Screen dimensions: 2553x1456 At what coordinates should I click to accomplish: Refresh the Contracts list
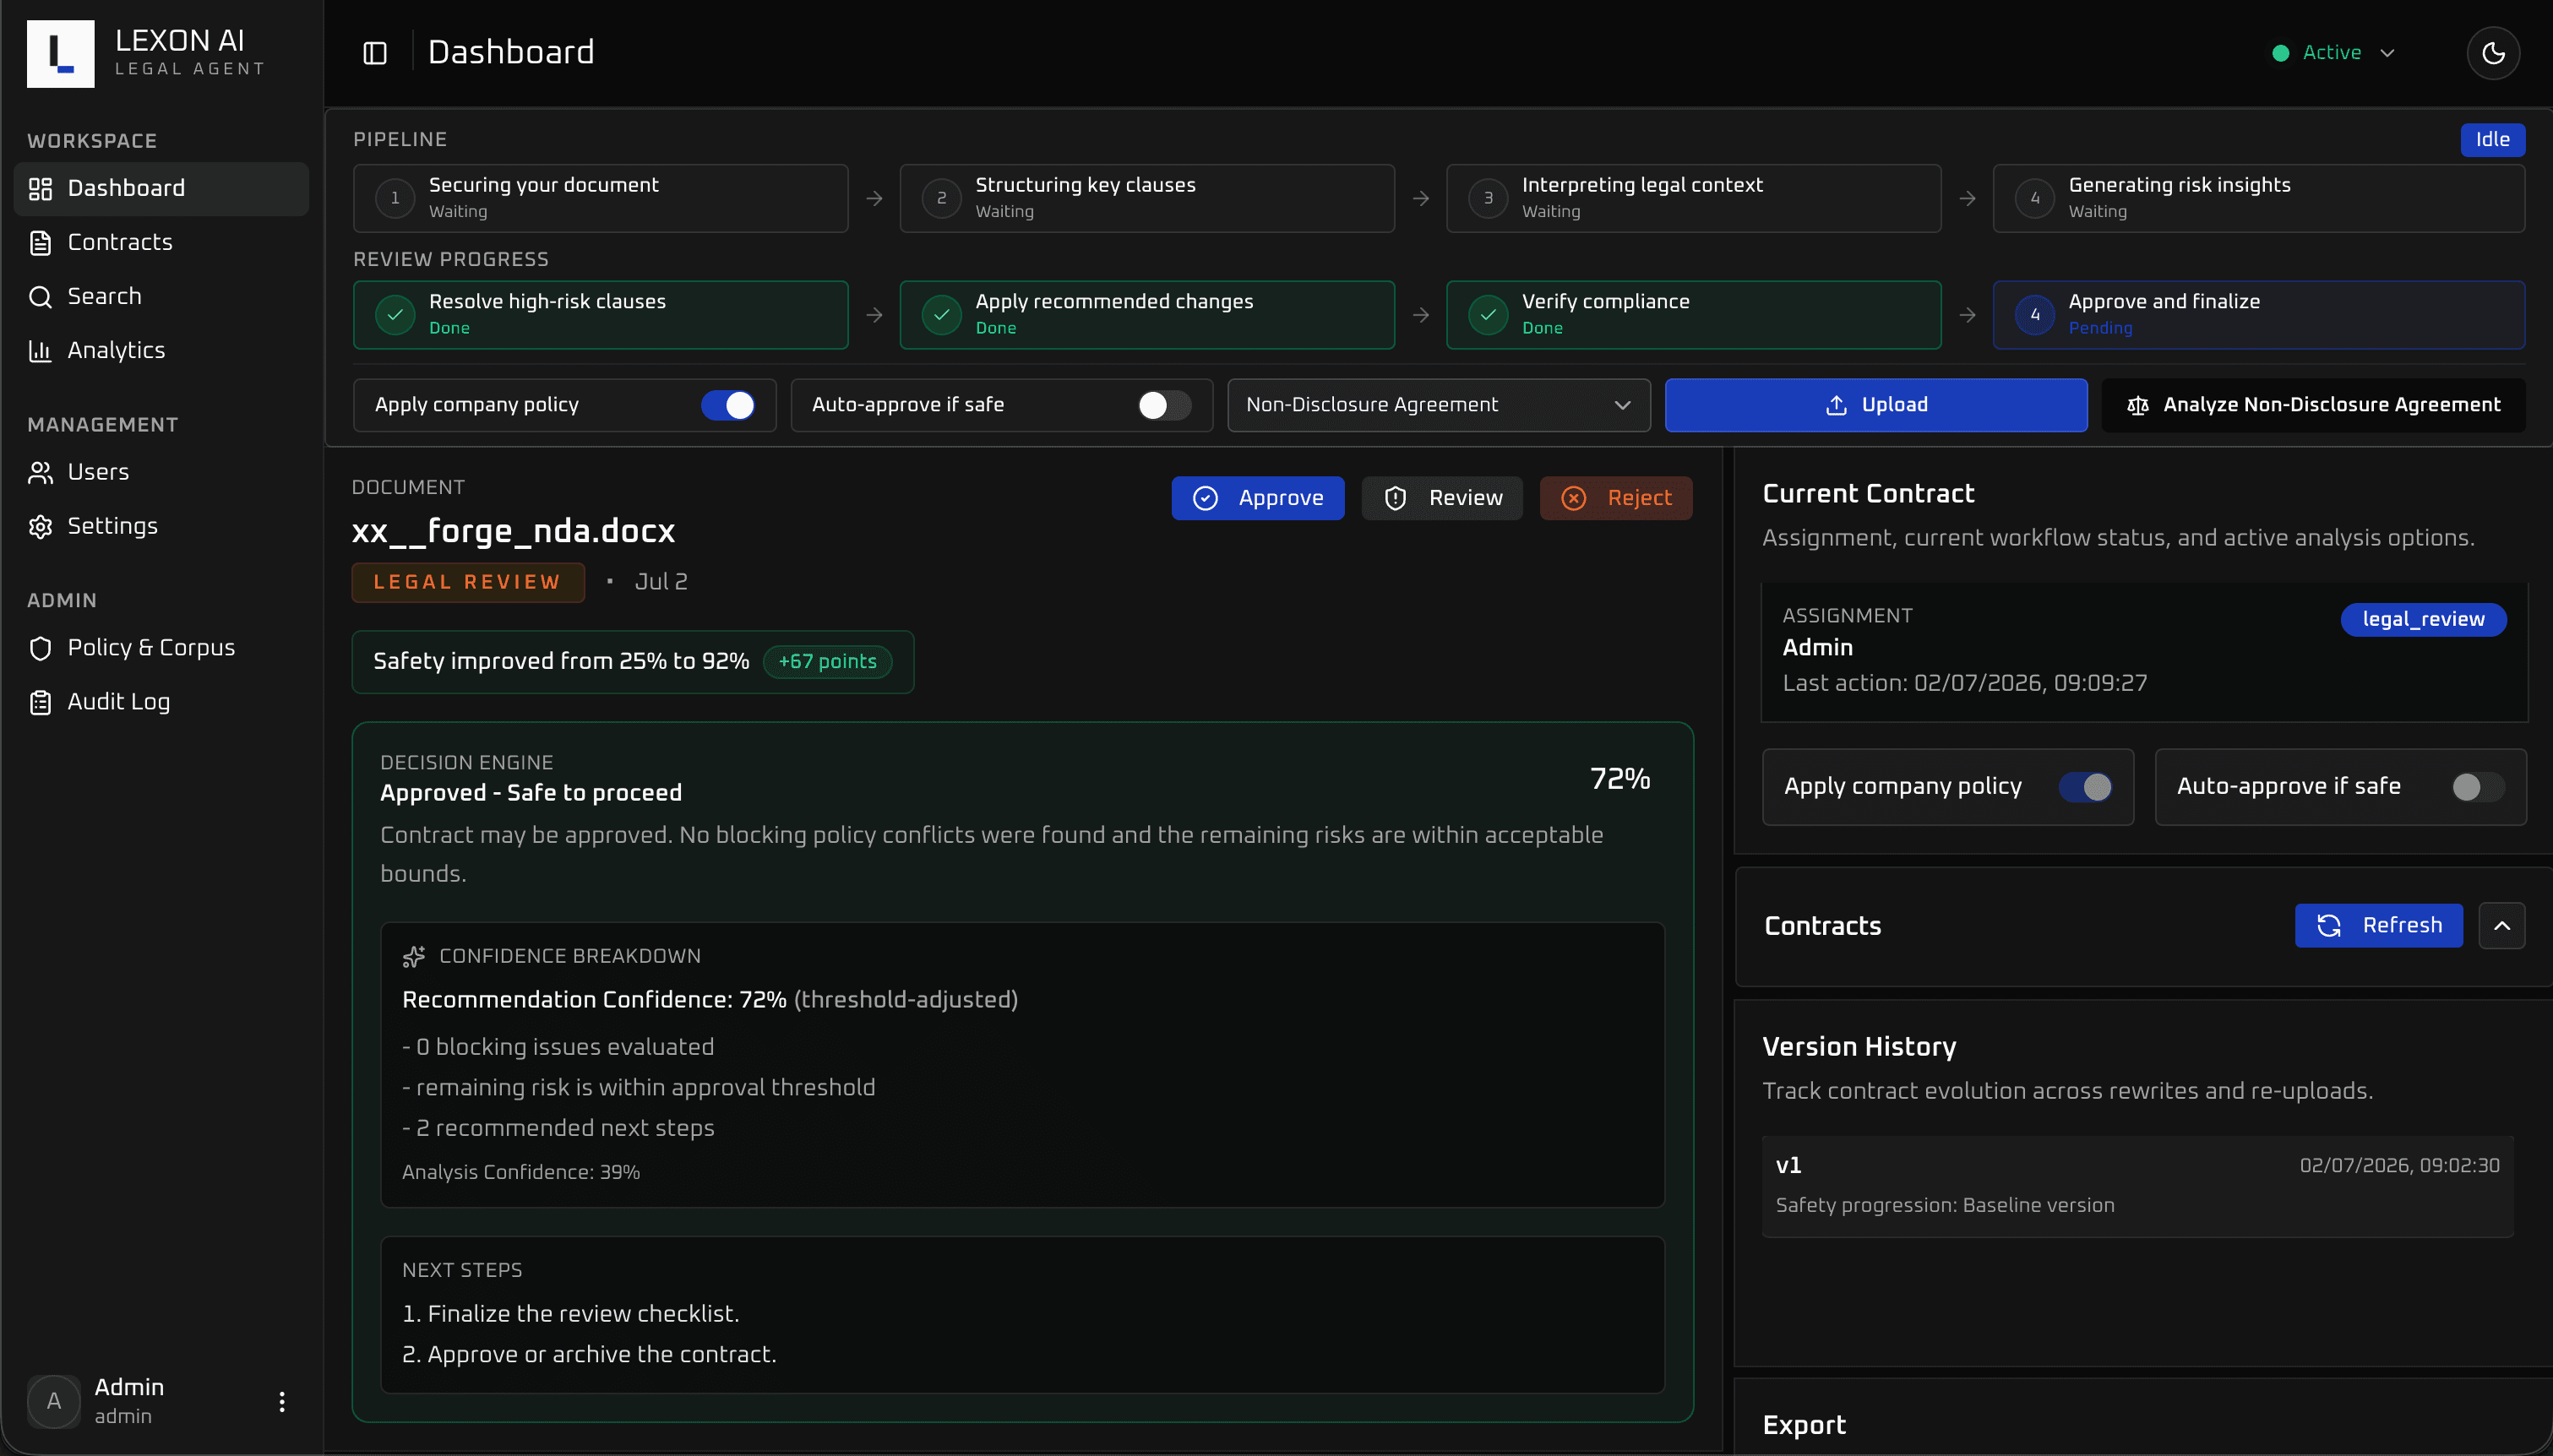tap(2378, 926)
